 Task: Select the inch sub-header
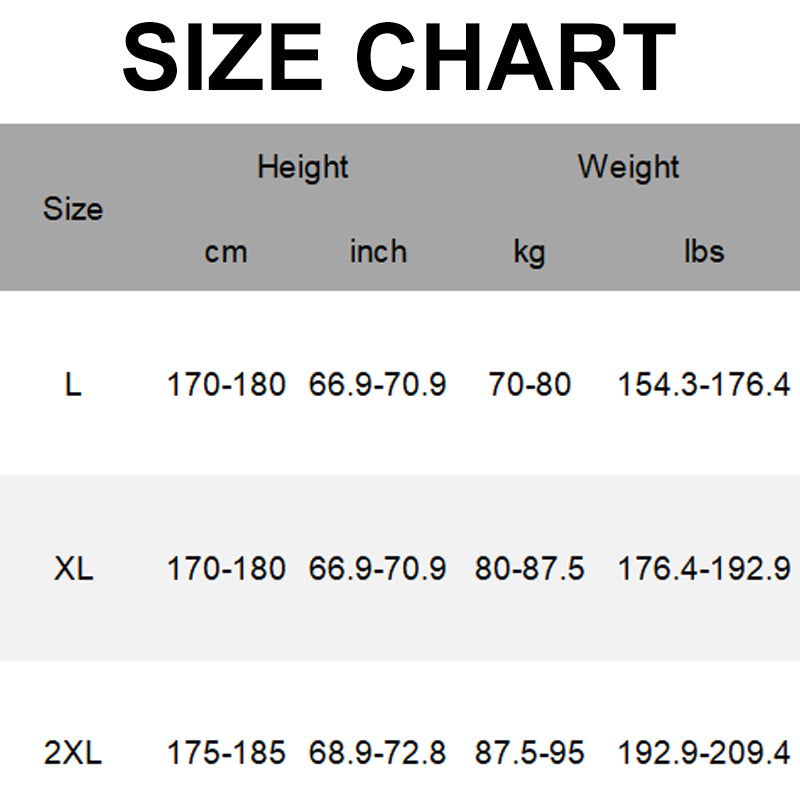pos(378,252)
